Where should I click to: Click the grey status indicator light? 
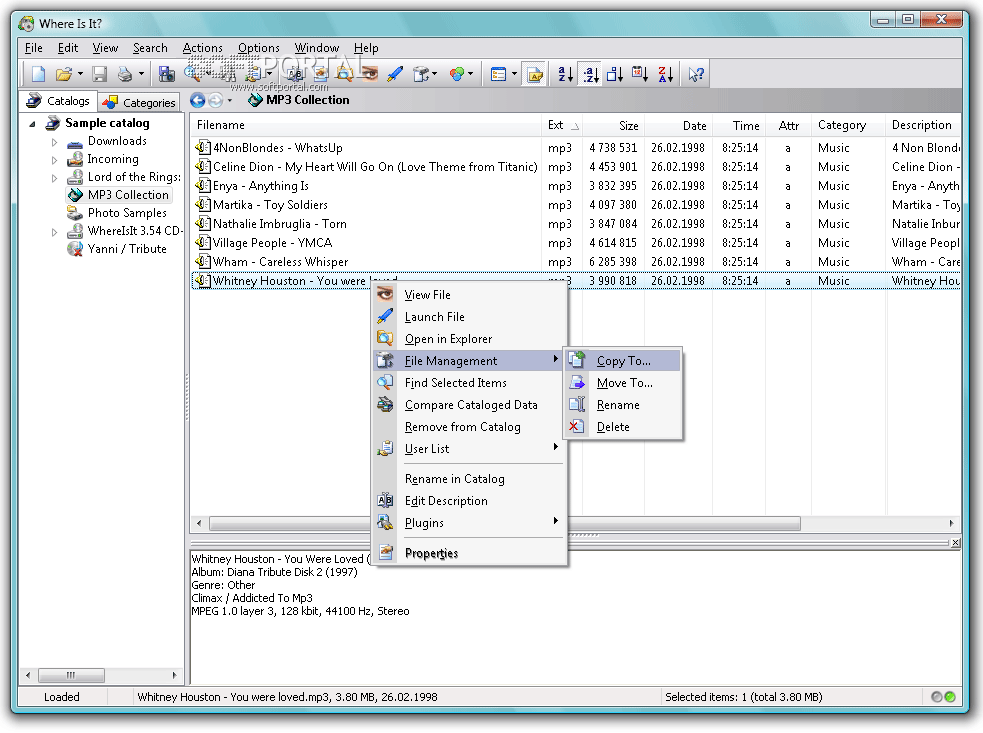coord(937,697)
